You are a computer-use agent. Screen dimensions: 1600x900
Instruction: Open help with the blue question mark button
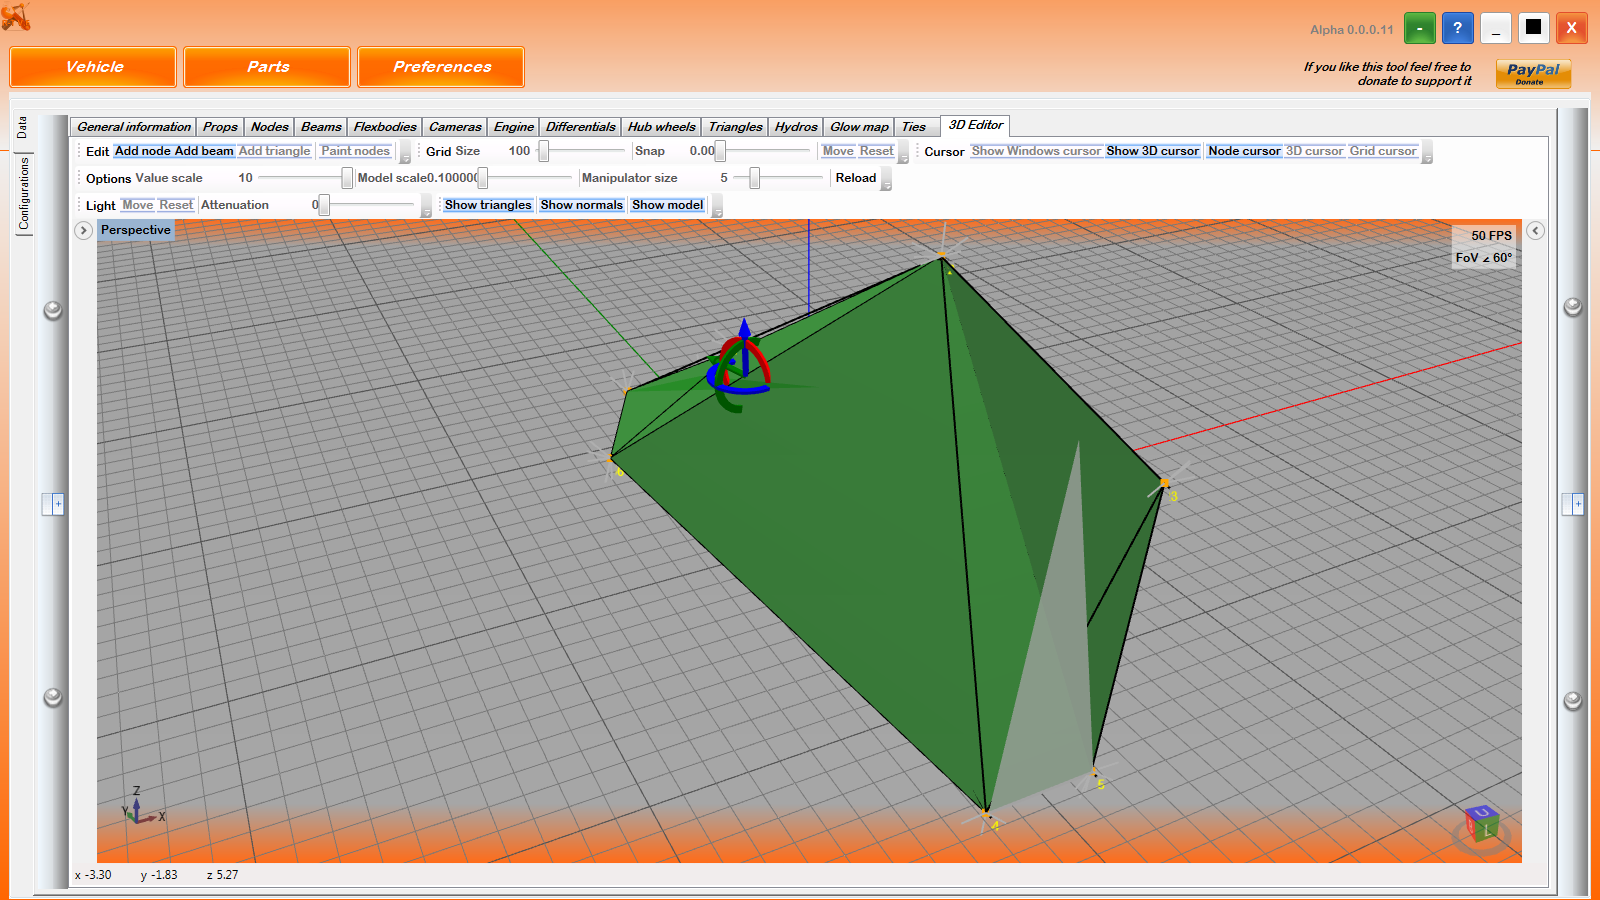click(1457, 28)
